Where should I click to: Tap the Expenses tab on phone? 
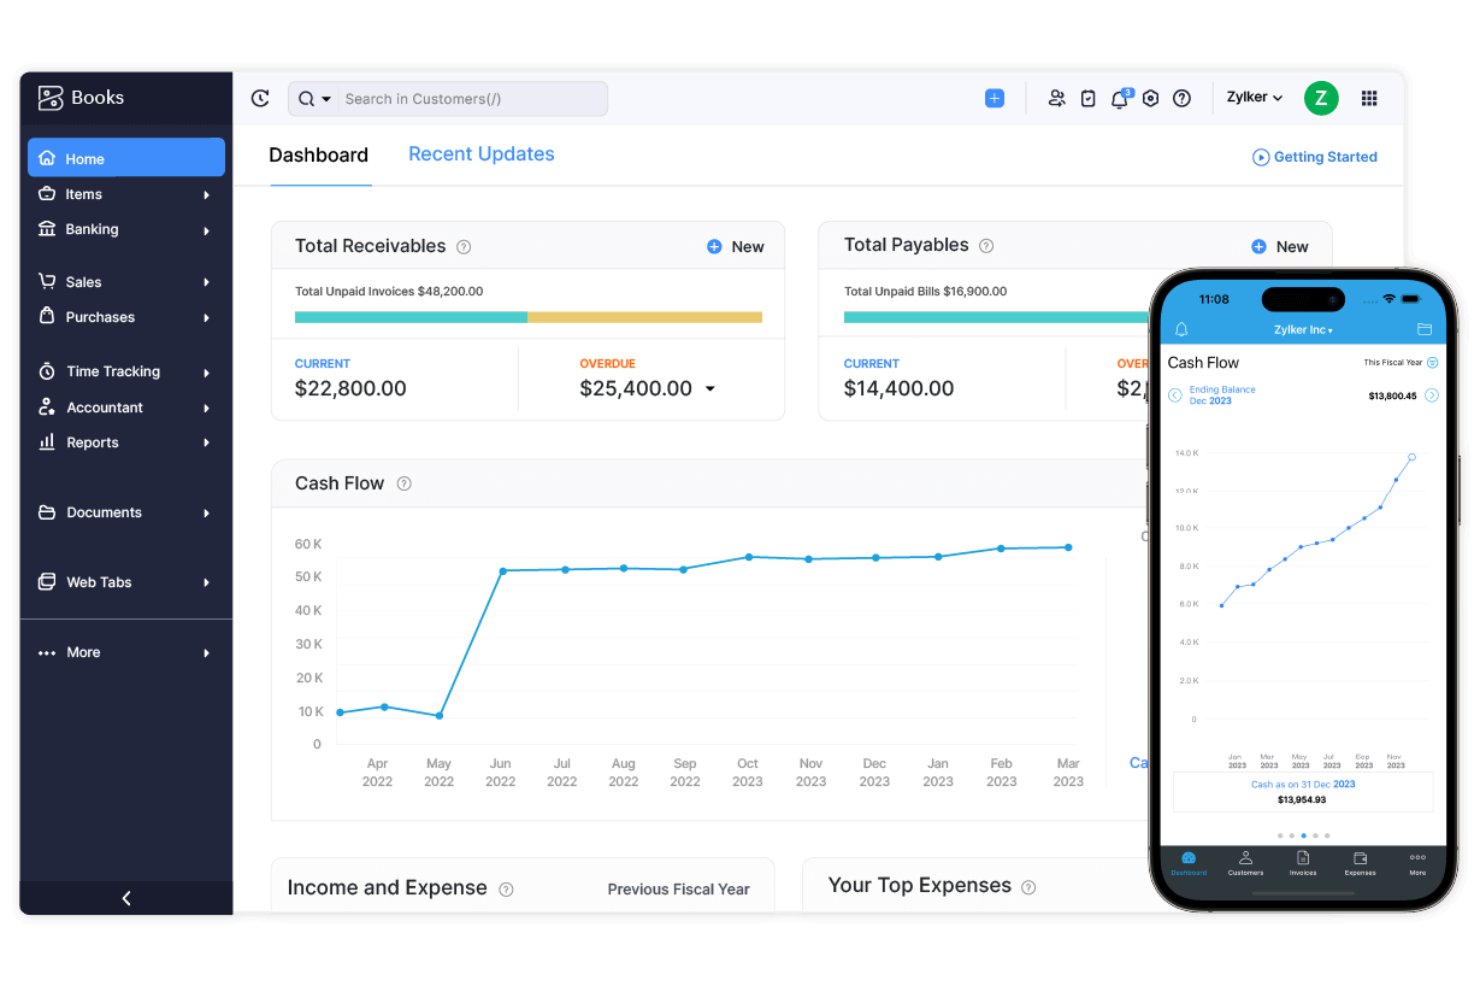tap(1360, 863)
